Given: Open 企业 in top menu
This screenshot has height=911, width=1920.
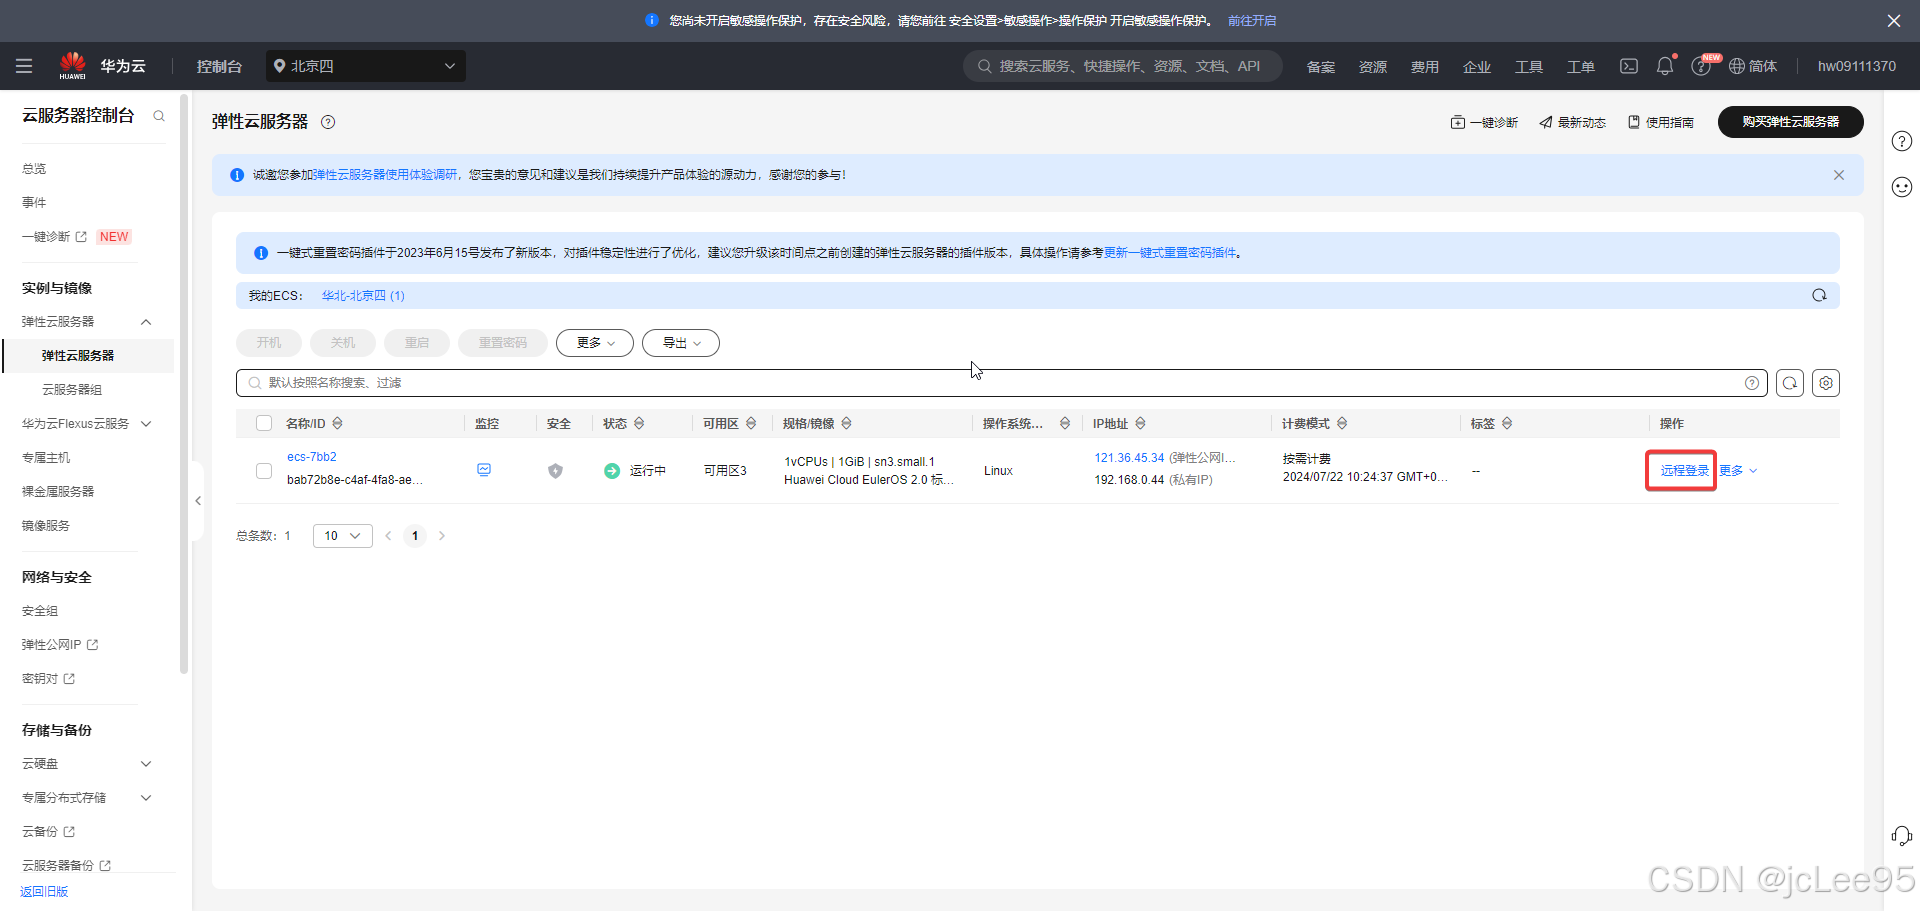Looking at the screenshot, I should pyautogui.click(x=1477, y=67).
